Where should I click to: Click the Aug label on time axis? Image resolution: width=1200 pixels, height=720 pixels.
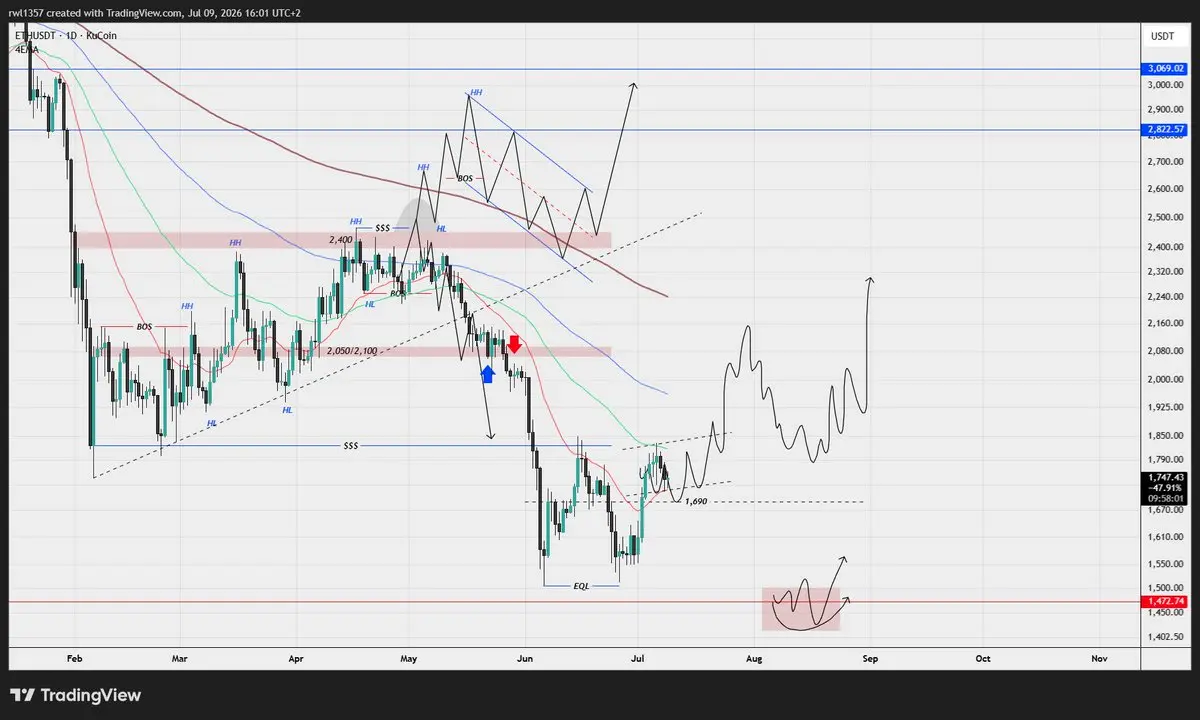(753, 659)
